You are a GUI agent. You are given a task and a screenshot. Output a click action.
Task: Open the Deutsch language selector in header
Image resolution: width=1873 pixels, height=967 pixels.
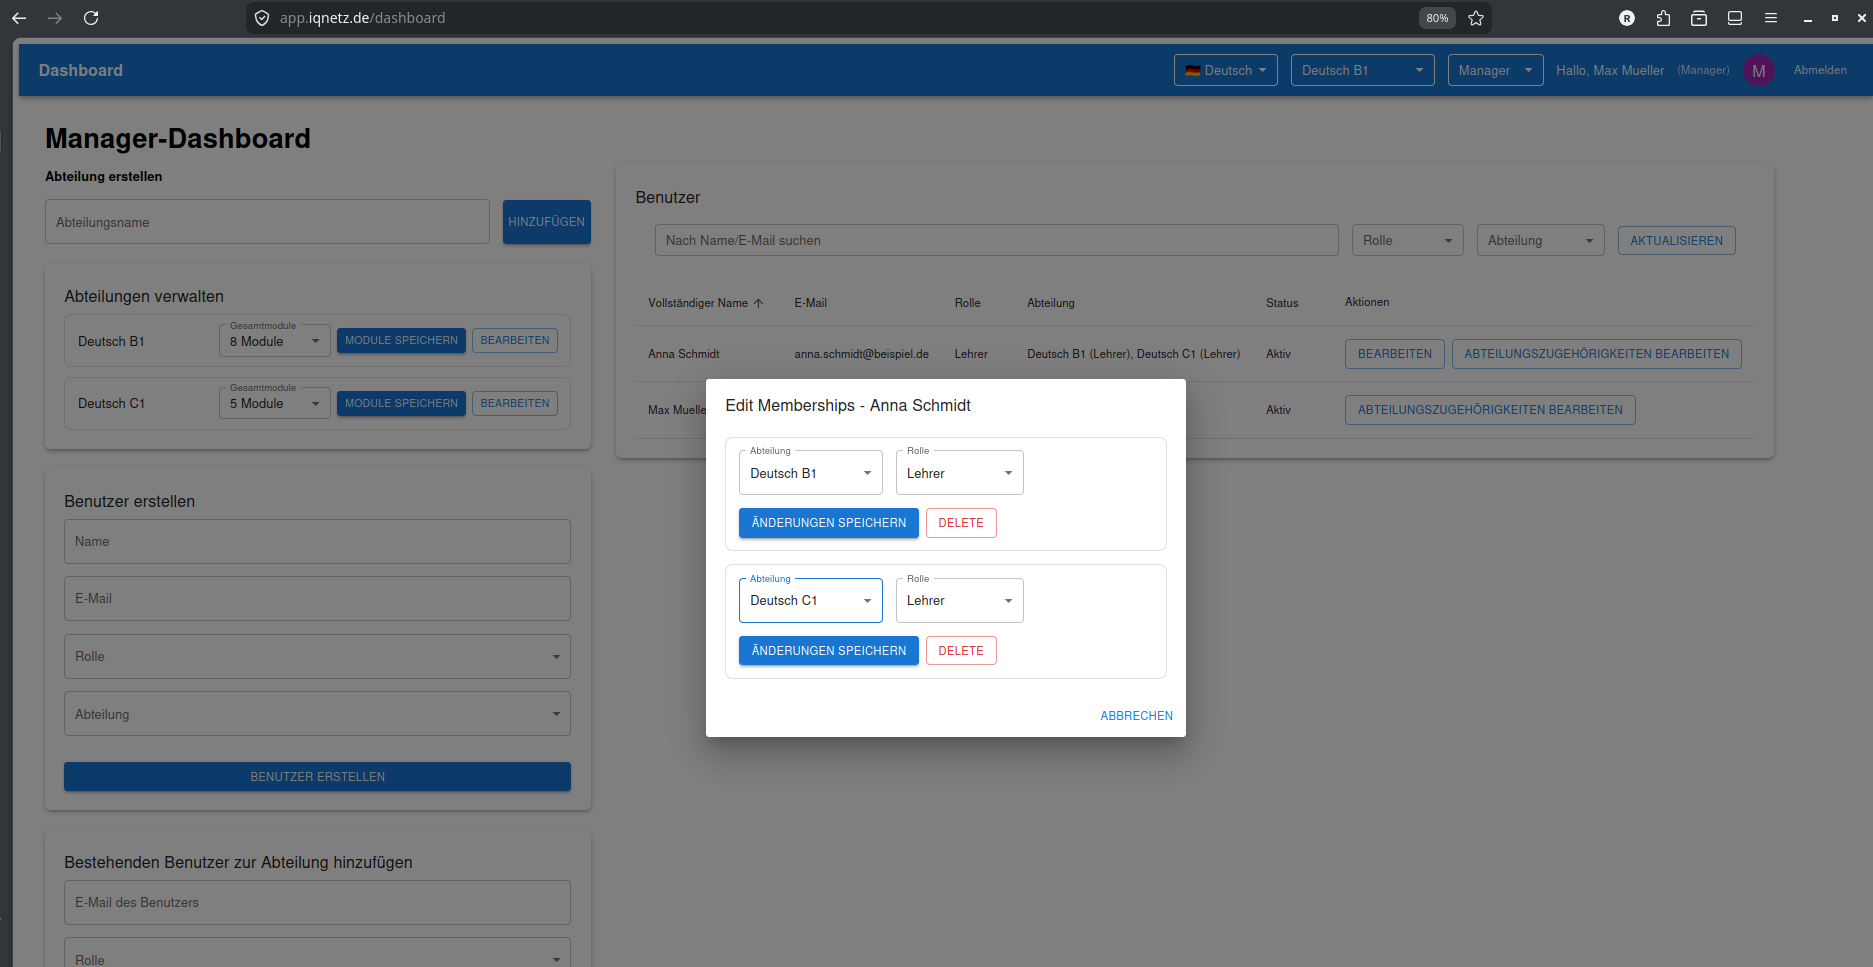(x=1225, y=70)
